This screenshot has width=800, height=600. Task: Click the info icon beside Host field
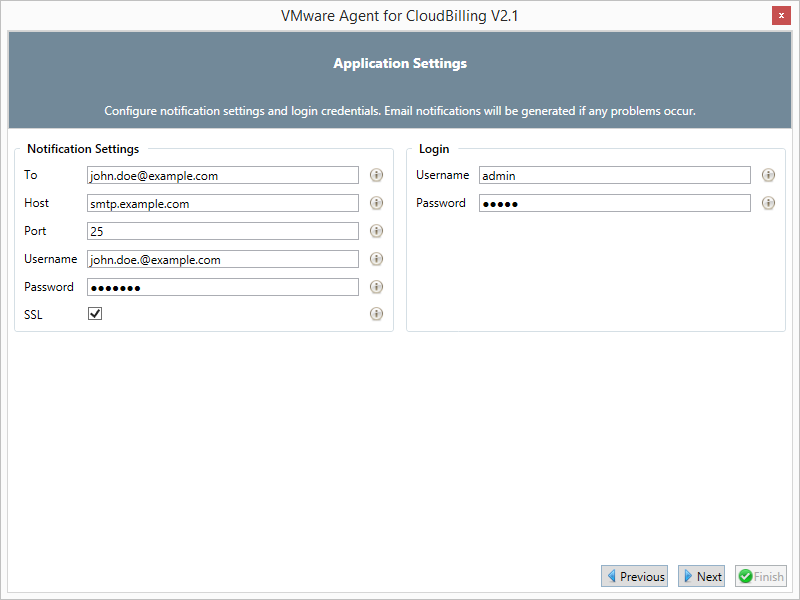point(376,203)
